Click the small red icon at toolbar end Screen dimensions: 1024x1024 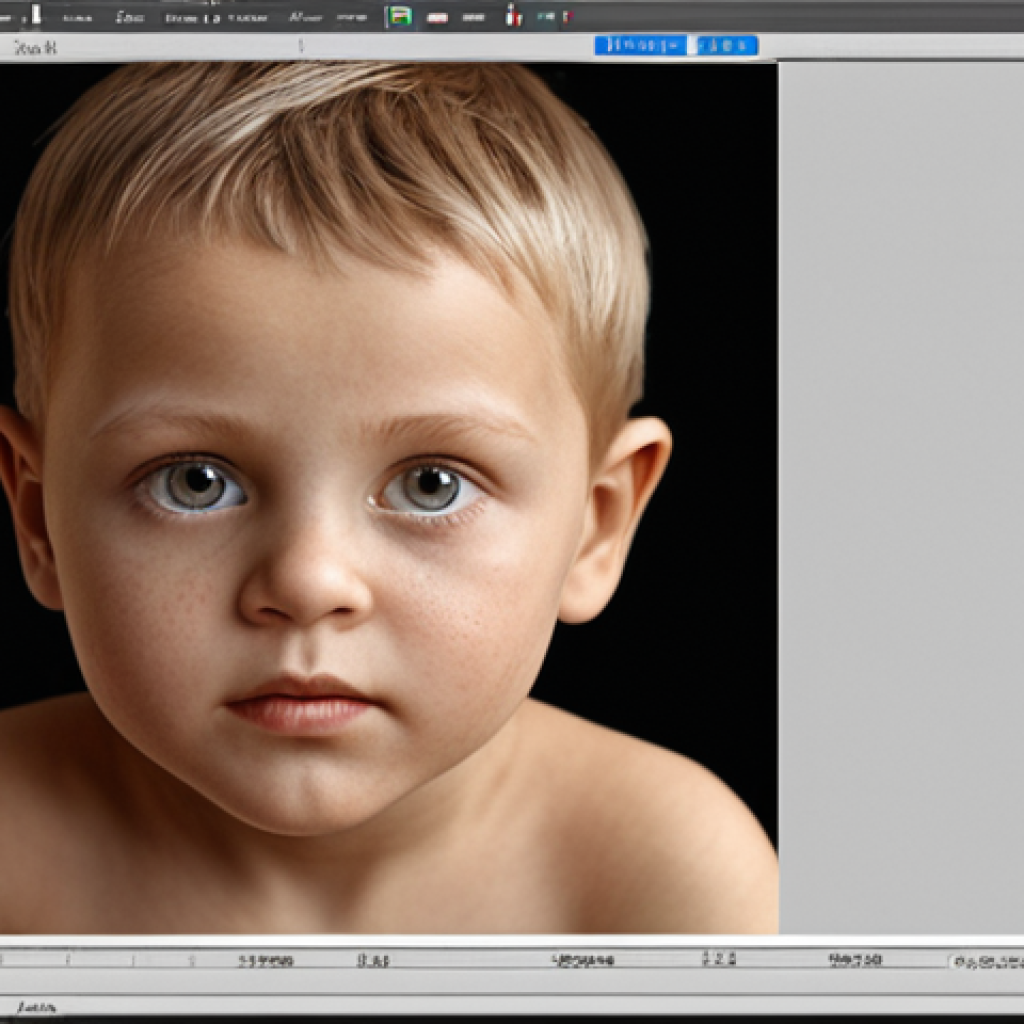pyautogui.click(x=566, y=16)
